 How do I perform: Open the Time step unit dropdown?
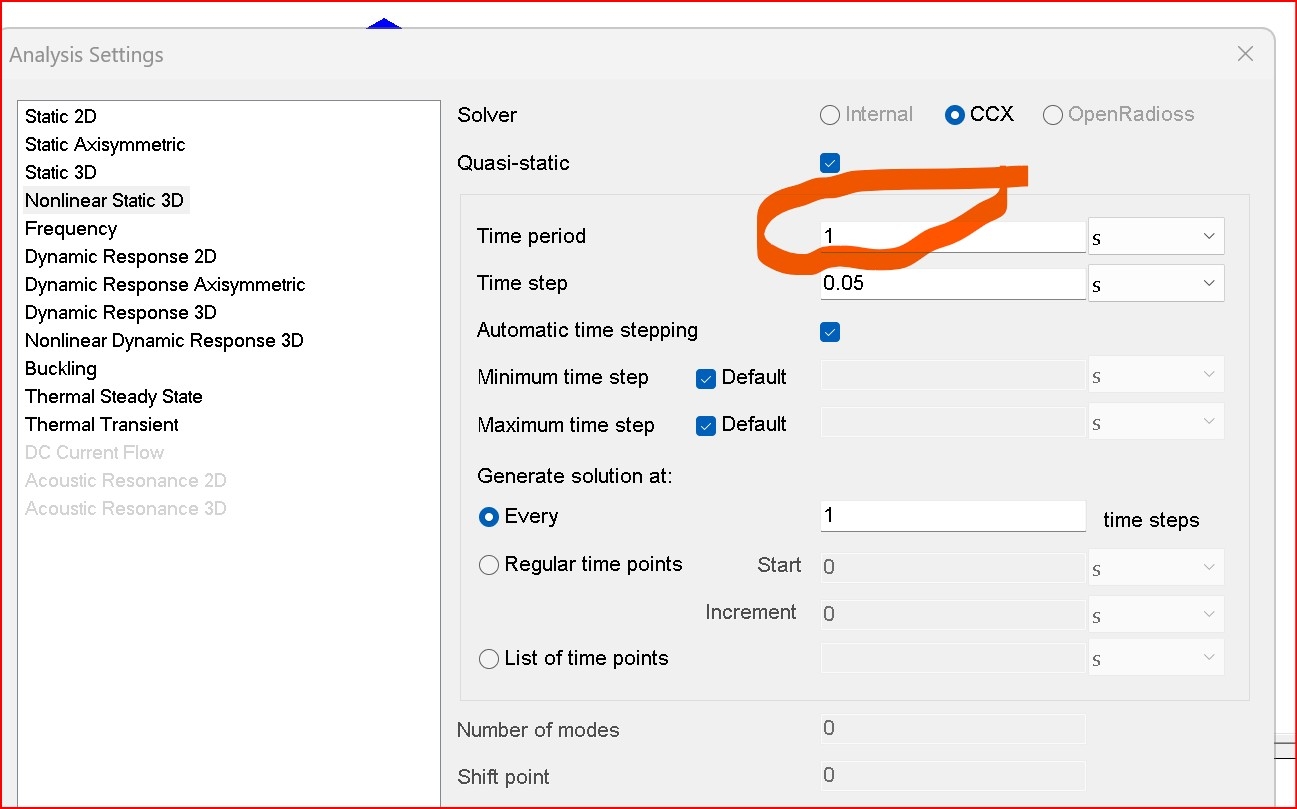tap(1156, 284)
